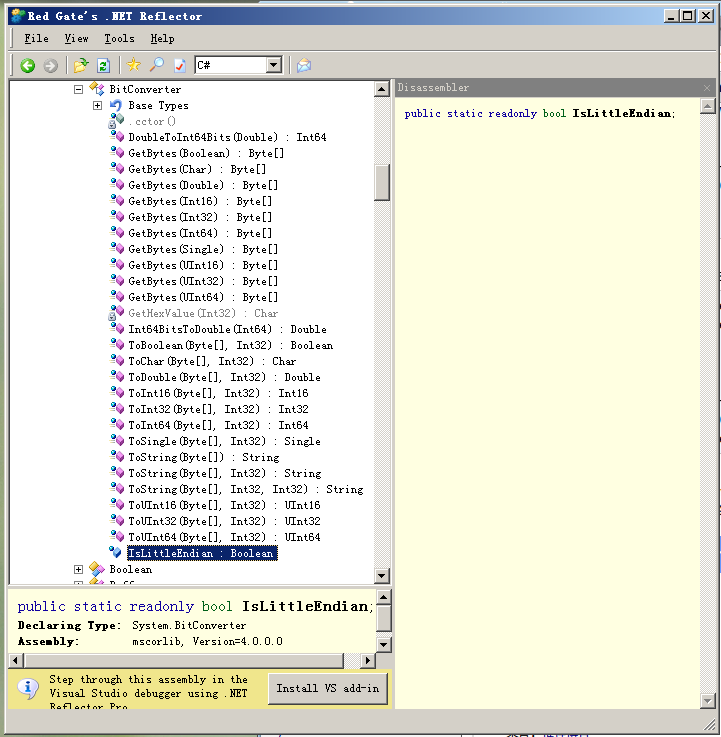The image size is (721, 737).
Task: Click Reflector app icon in title bar
Action: click(18, 16)
